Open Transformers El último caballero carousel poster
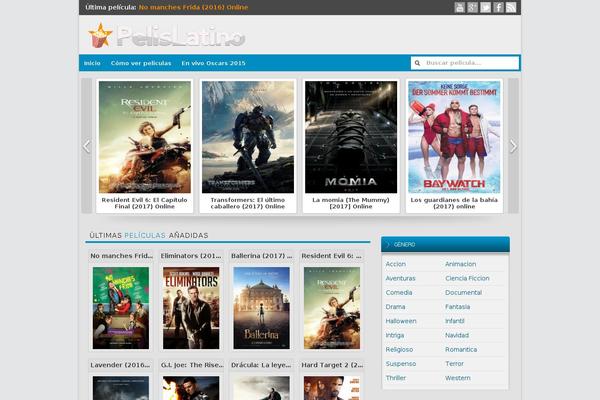Viewport: 600px width, 400px height. pos(248,137)
